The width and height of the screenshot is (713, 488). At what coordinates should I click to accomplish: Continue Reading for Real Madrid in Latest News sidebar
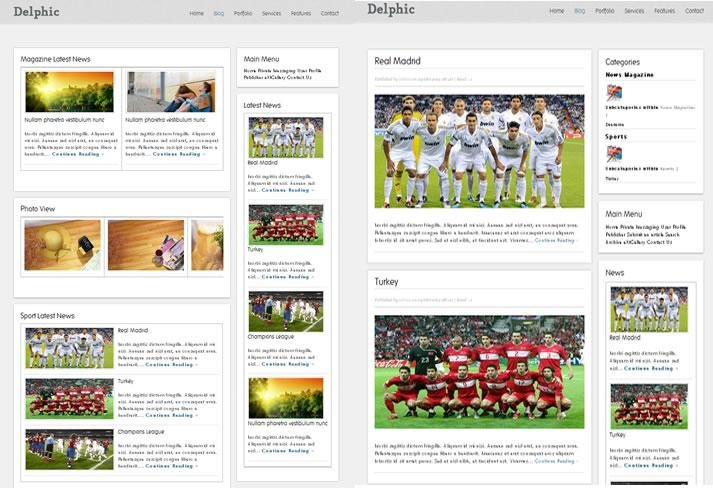287,190
